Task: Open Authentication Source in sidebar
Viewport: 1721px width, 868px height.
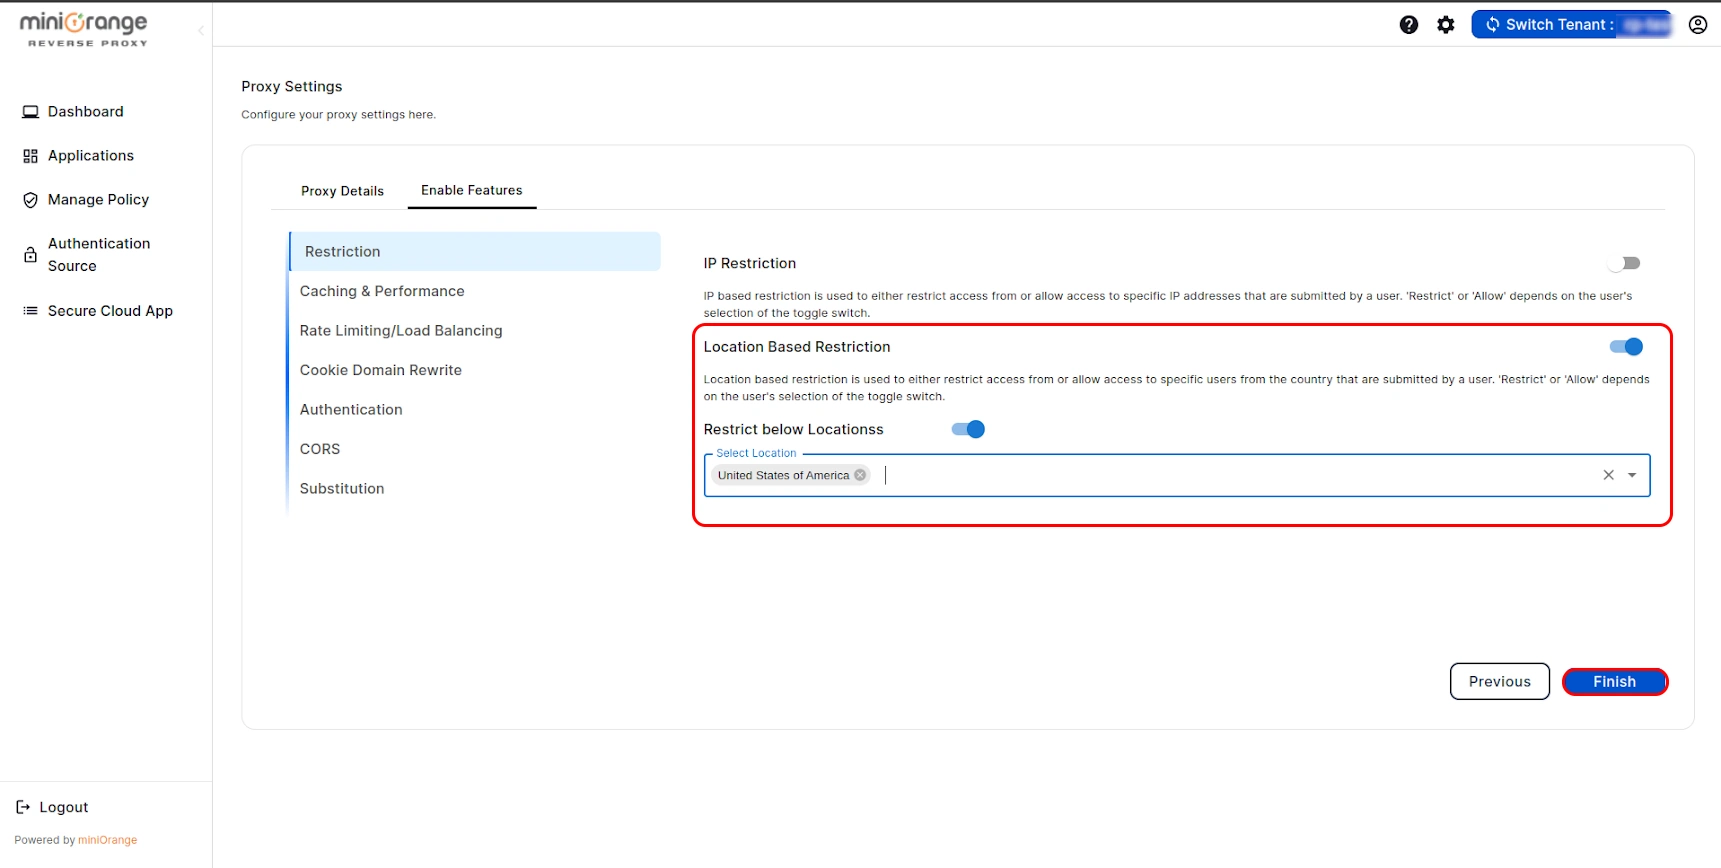Action: coord(99,255)
